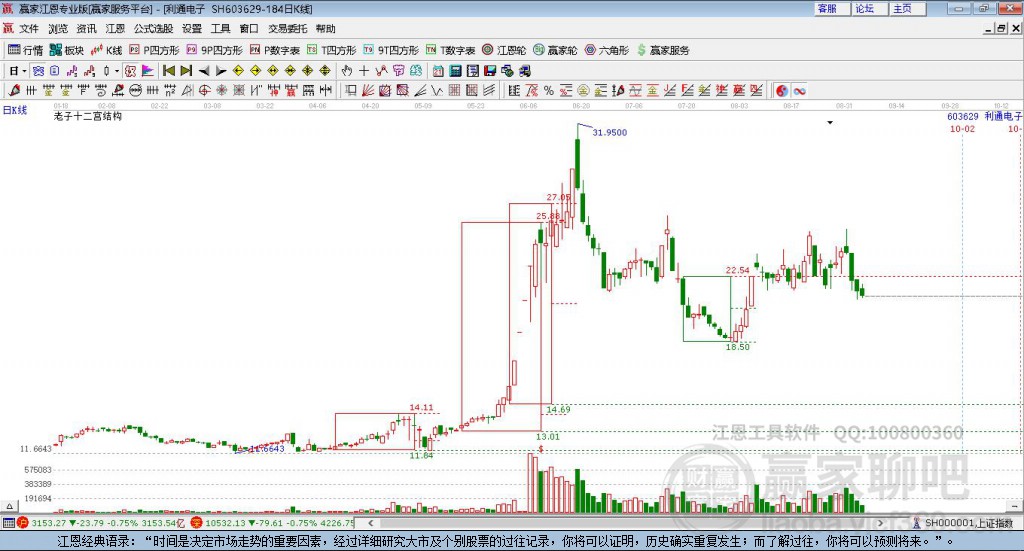Open the 六角形 hexagon tool
This screenshot has height=551, width=1024.
[x=607, y=50]
